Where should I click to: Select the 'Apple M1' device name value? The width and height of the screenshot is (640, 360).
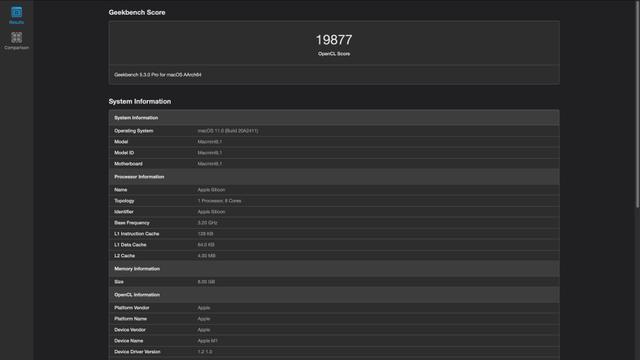(207, 341)
